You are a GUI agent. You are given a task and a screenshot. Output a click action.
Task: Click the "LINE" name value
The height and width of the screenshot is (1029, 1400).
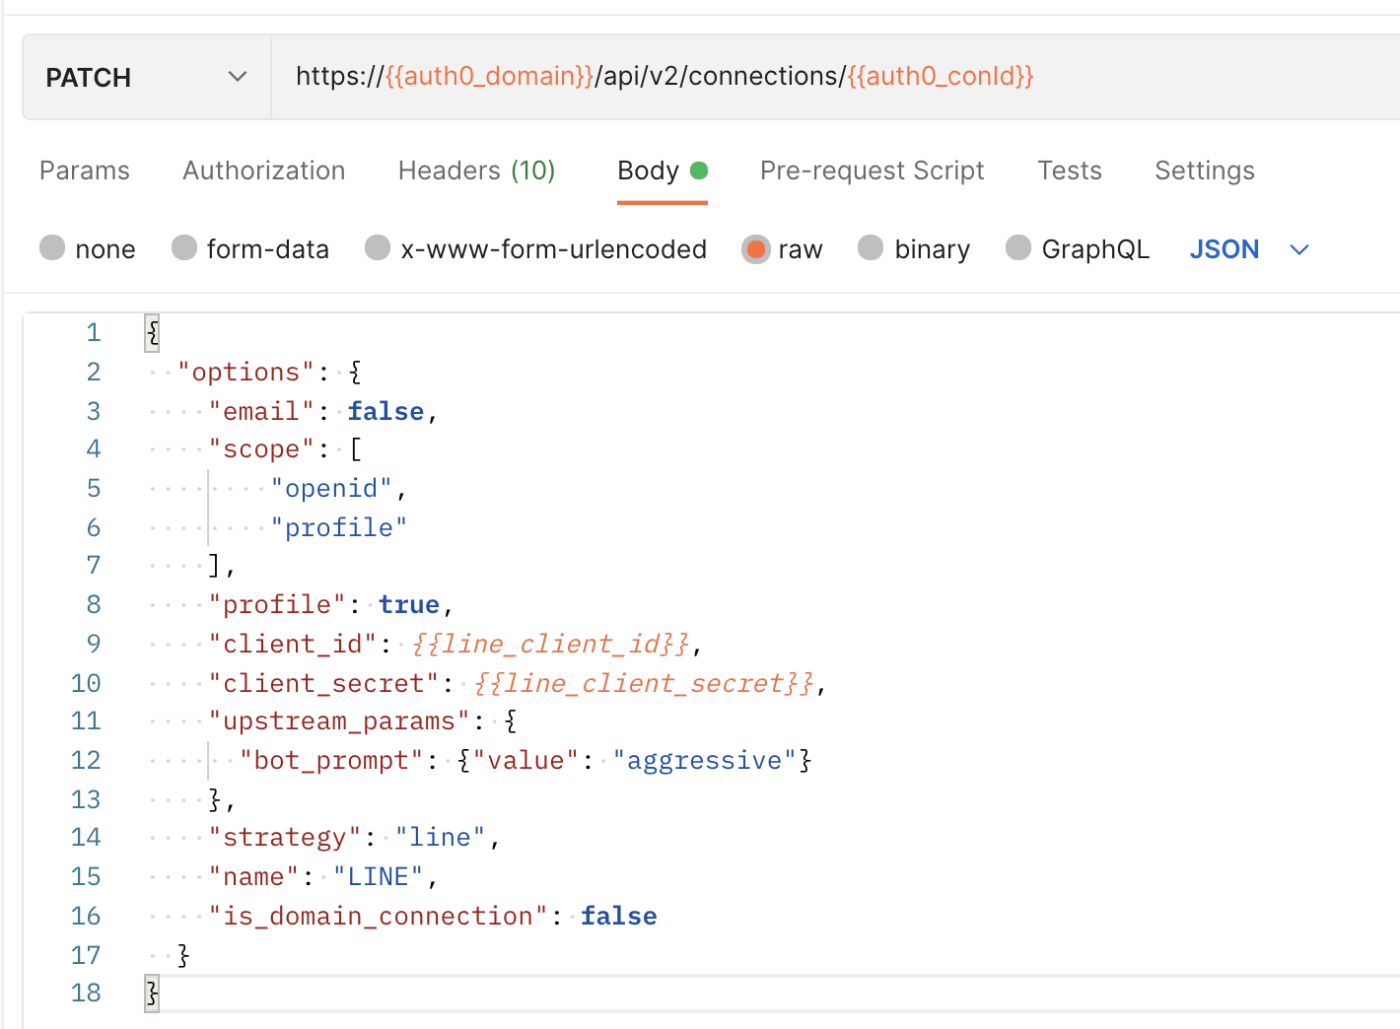pos(378,877)
